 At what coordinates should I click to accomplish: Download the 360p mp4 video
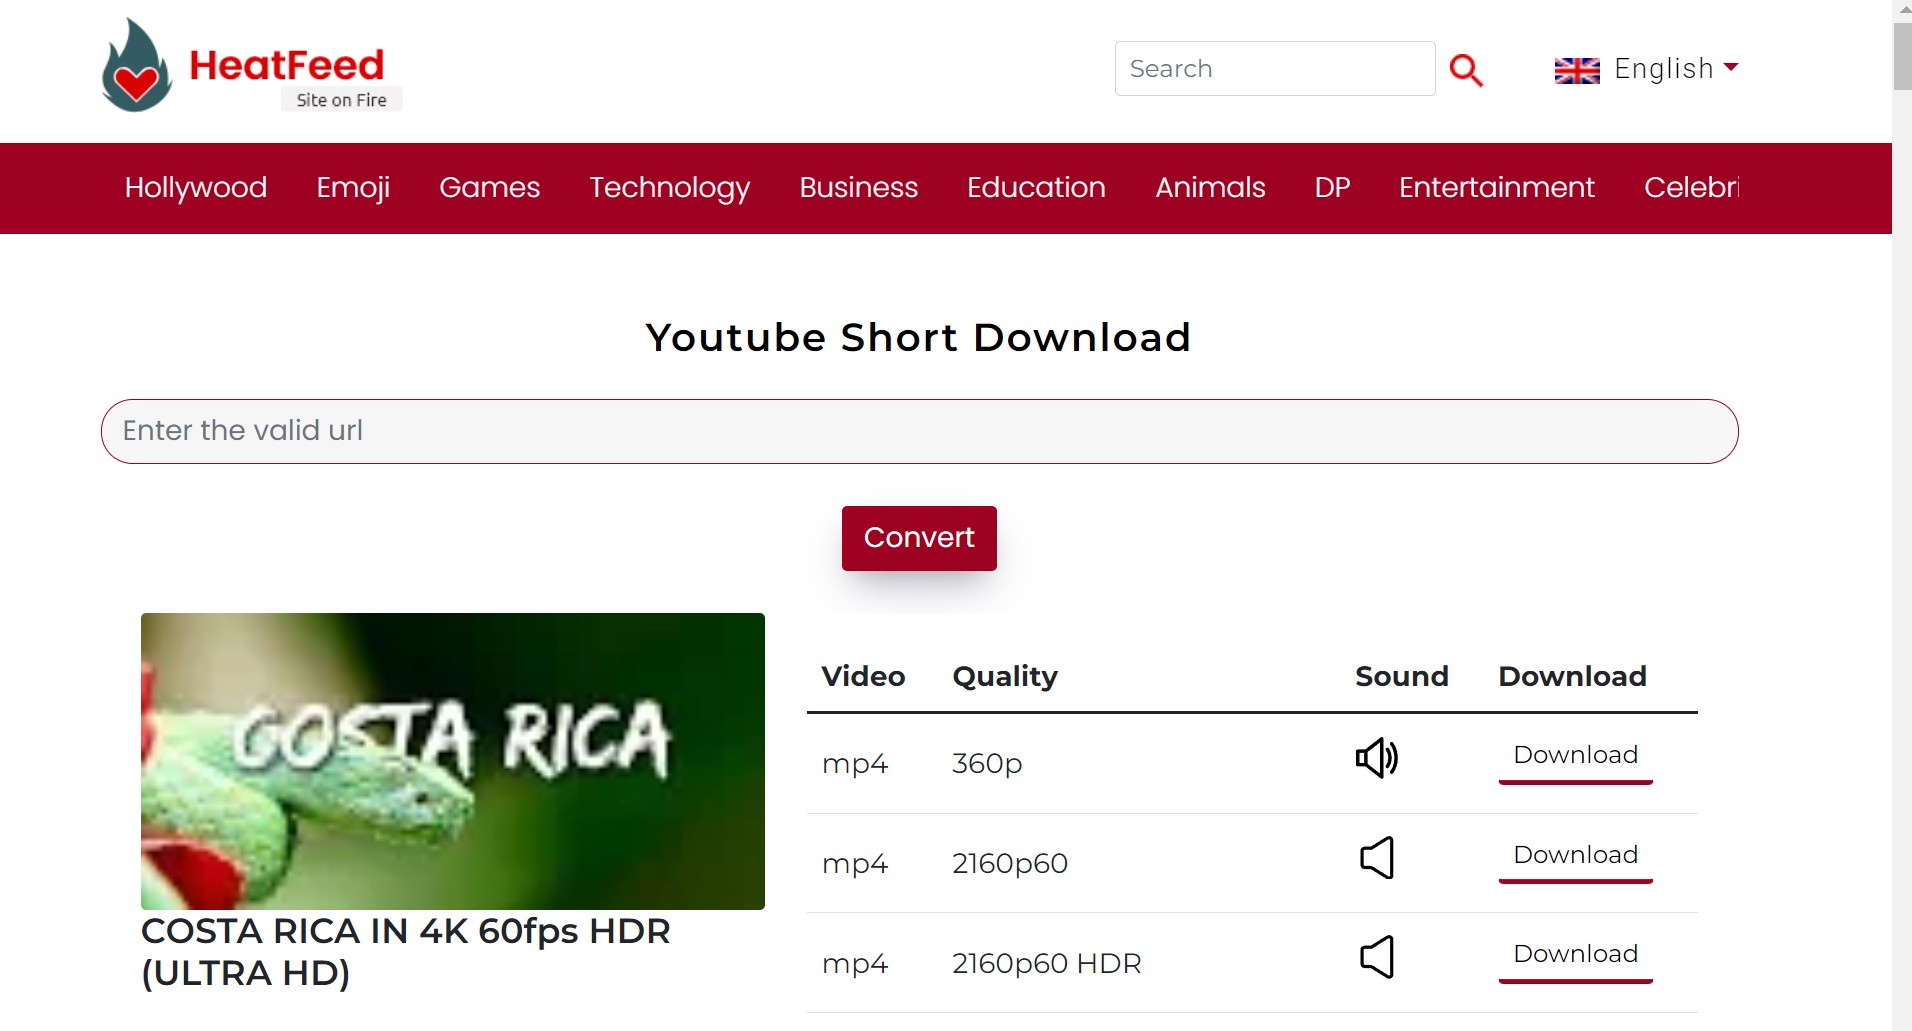[1576, 756]
